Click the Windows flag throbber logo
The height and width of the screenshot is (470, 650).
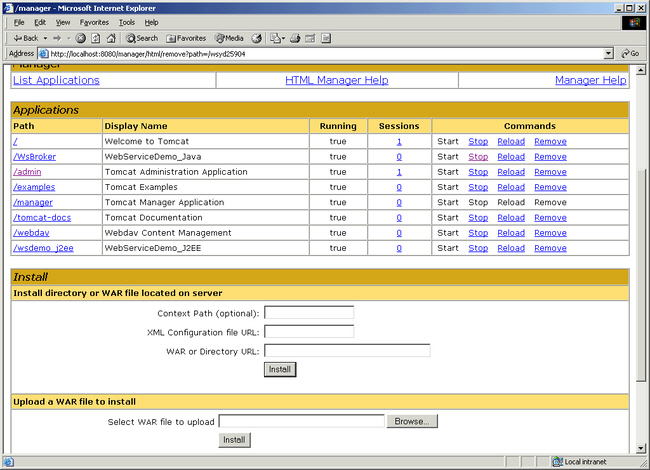(634, 23)
